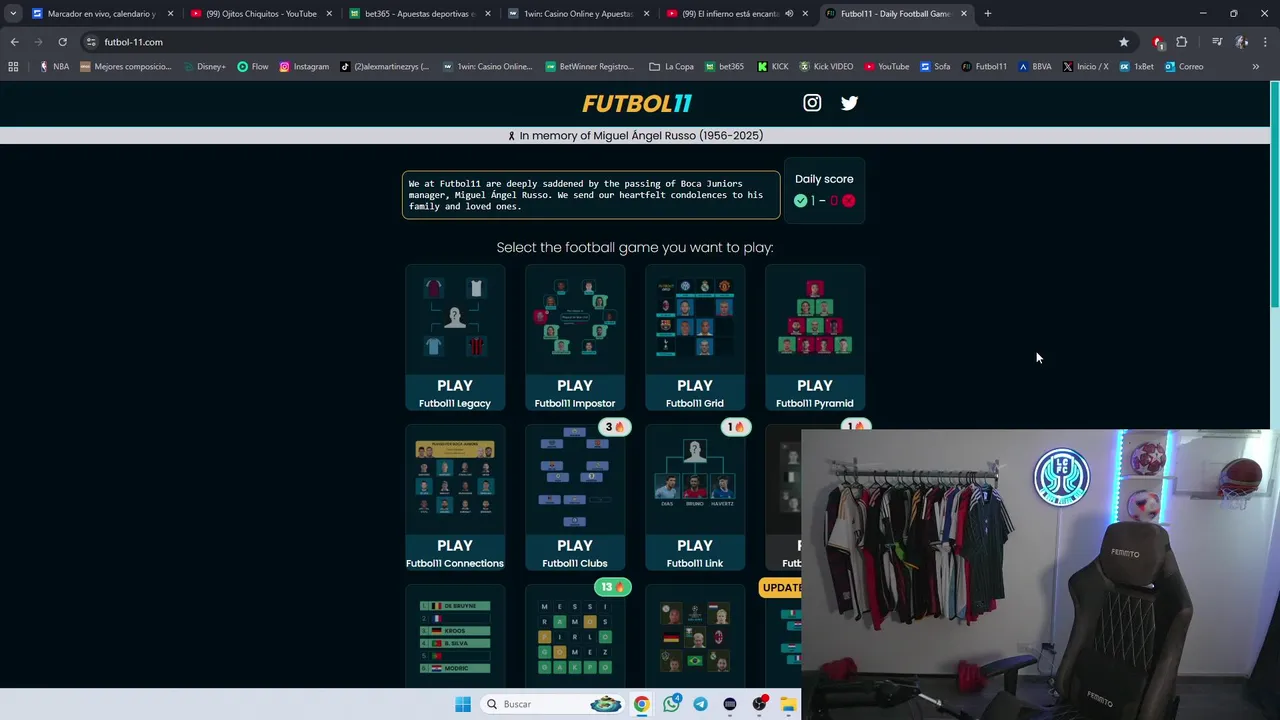Open the TikTok alexmartinezrys bookmark
The height and width of the screenshot is (720, 1280).
tap(385, 67)
